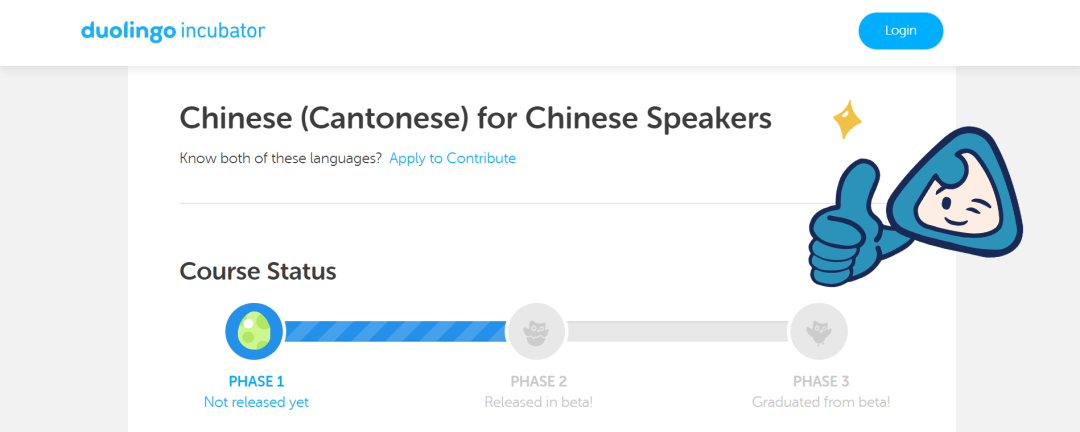Viewport: 1080px width, 432px height.
Task: Click the green egg Phase 1 icon
Action: coord(255,331)
